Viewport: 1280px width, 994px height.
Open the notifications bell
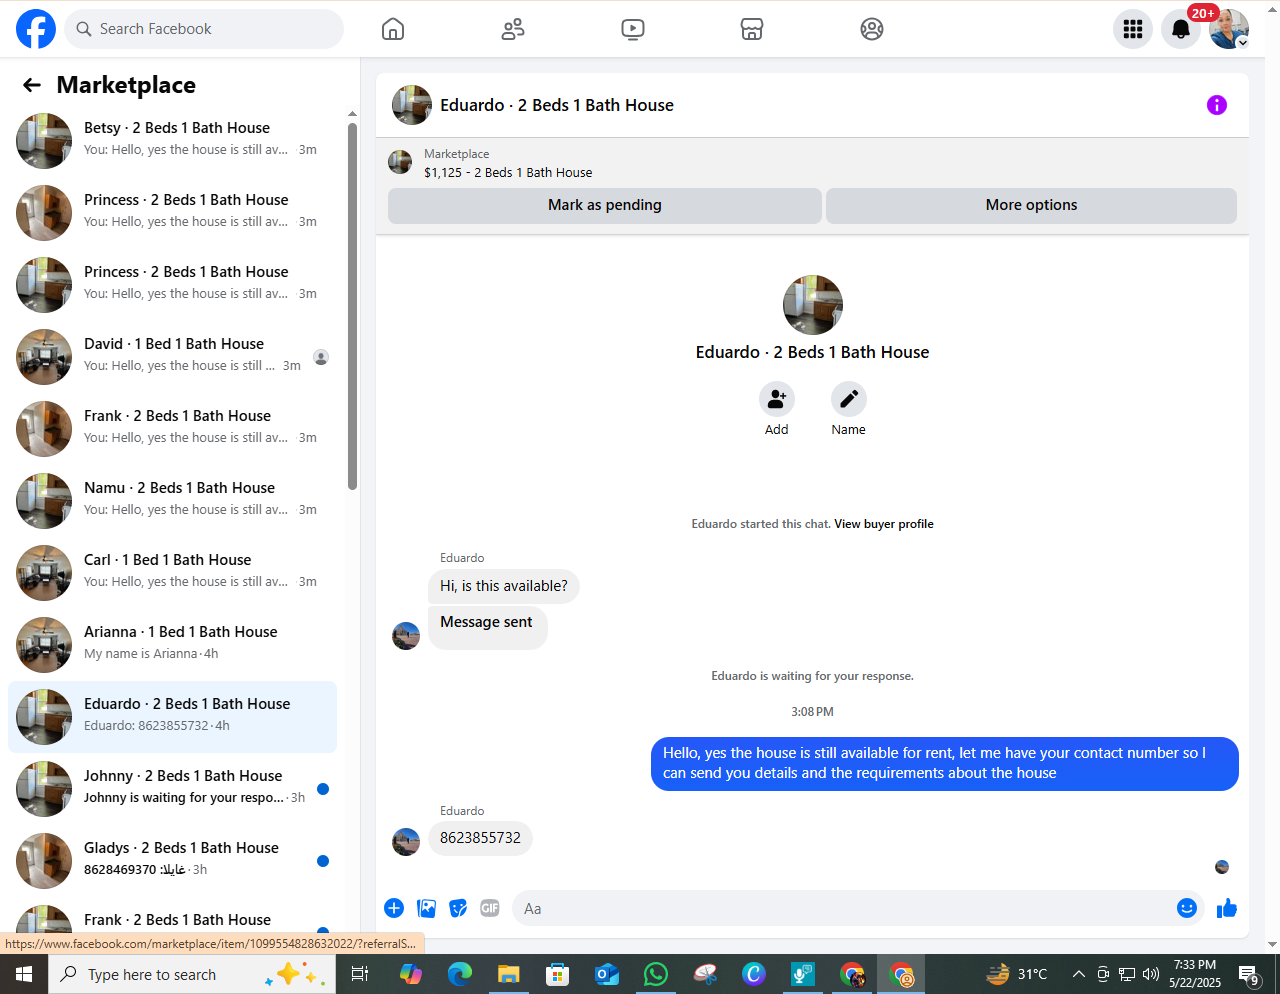1181,29
